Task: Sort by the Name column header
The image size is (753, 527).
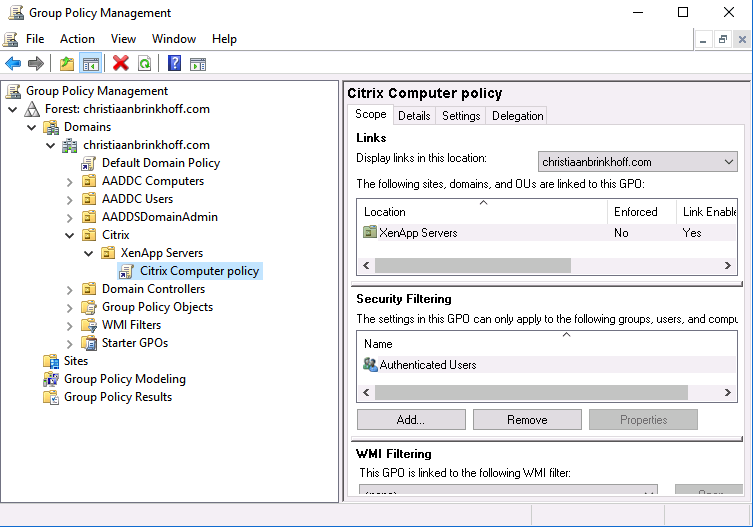Action: (547, 344)
